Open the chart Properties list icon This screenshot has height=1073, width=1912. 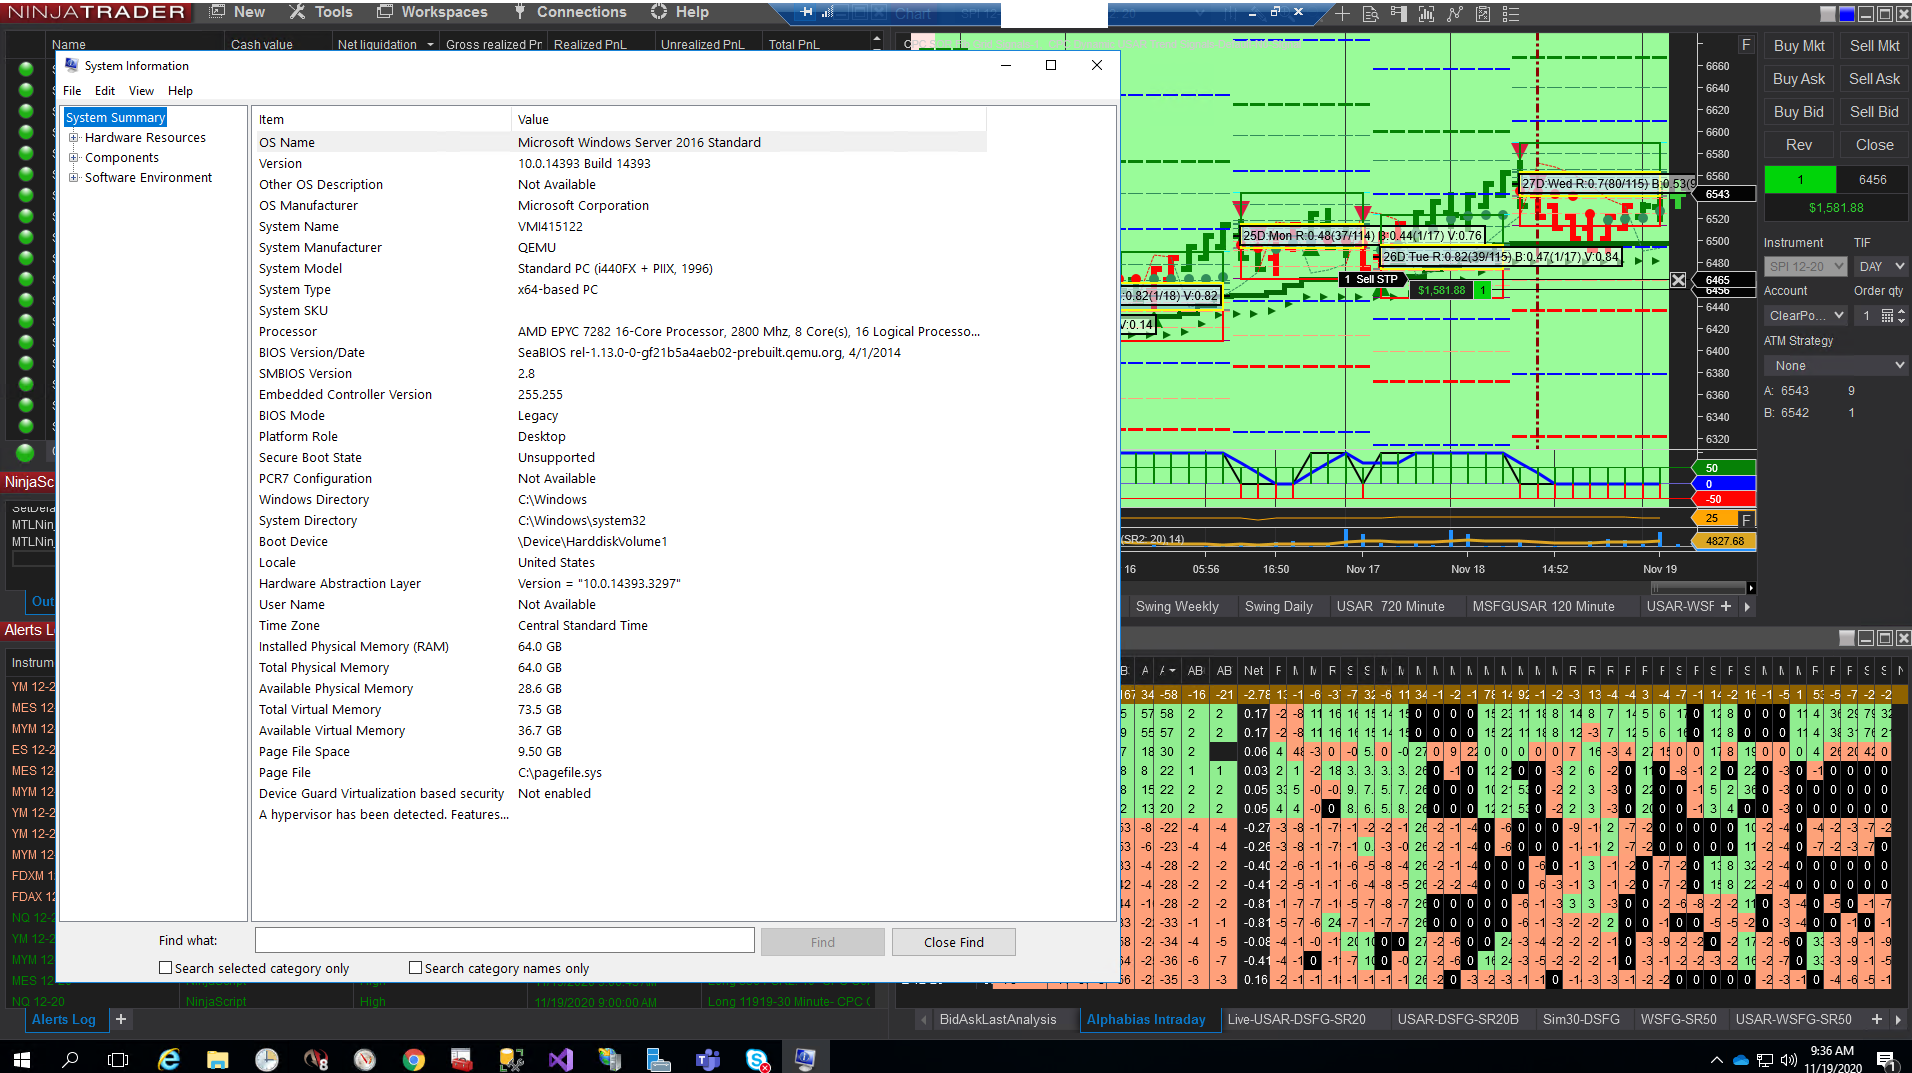[x=1510, y=14]
